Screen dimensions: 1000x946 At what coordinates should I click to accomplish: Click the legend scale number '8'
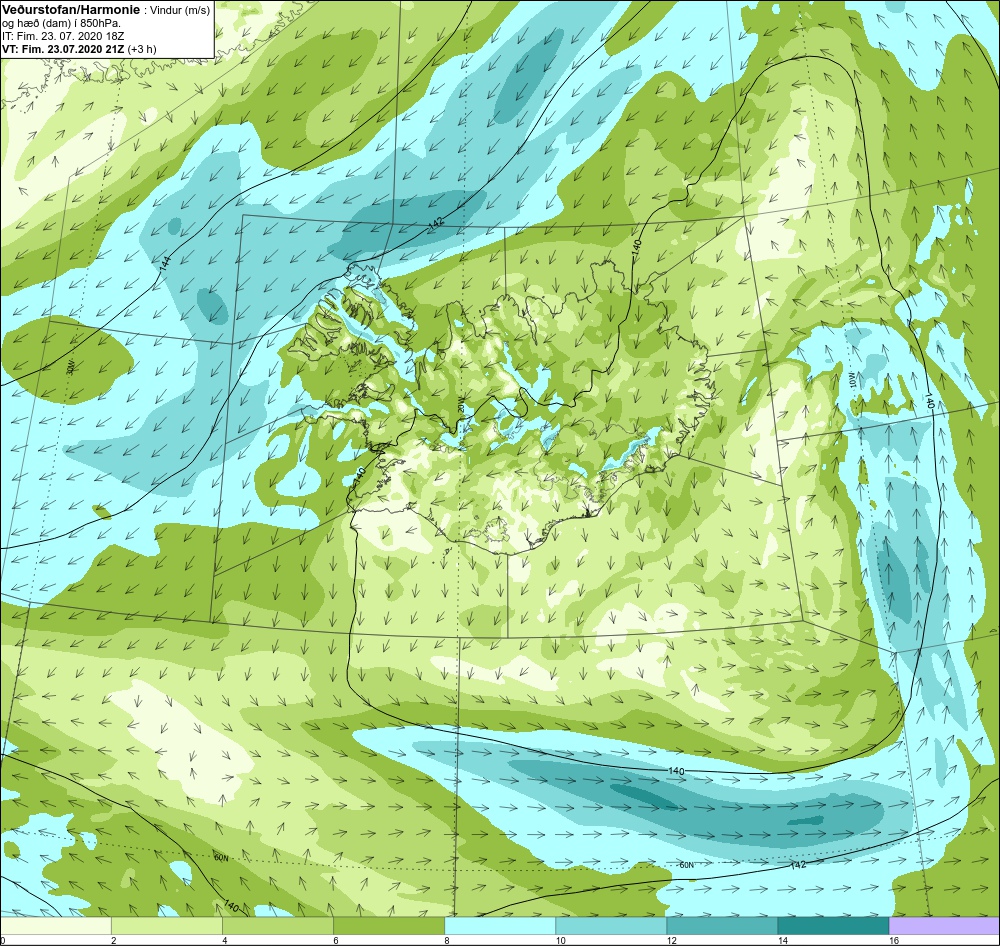[x=446, y=940]
